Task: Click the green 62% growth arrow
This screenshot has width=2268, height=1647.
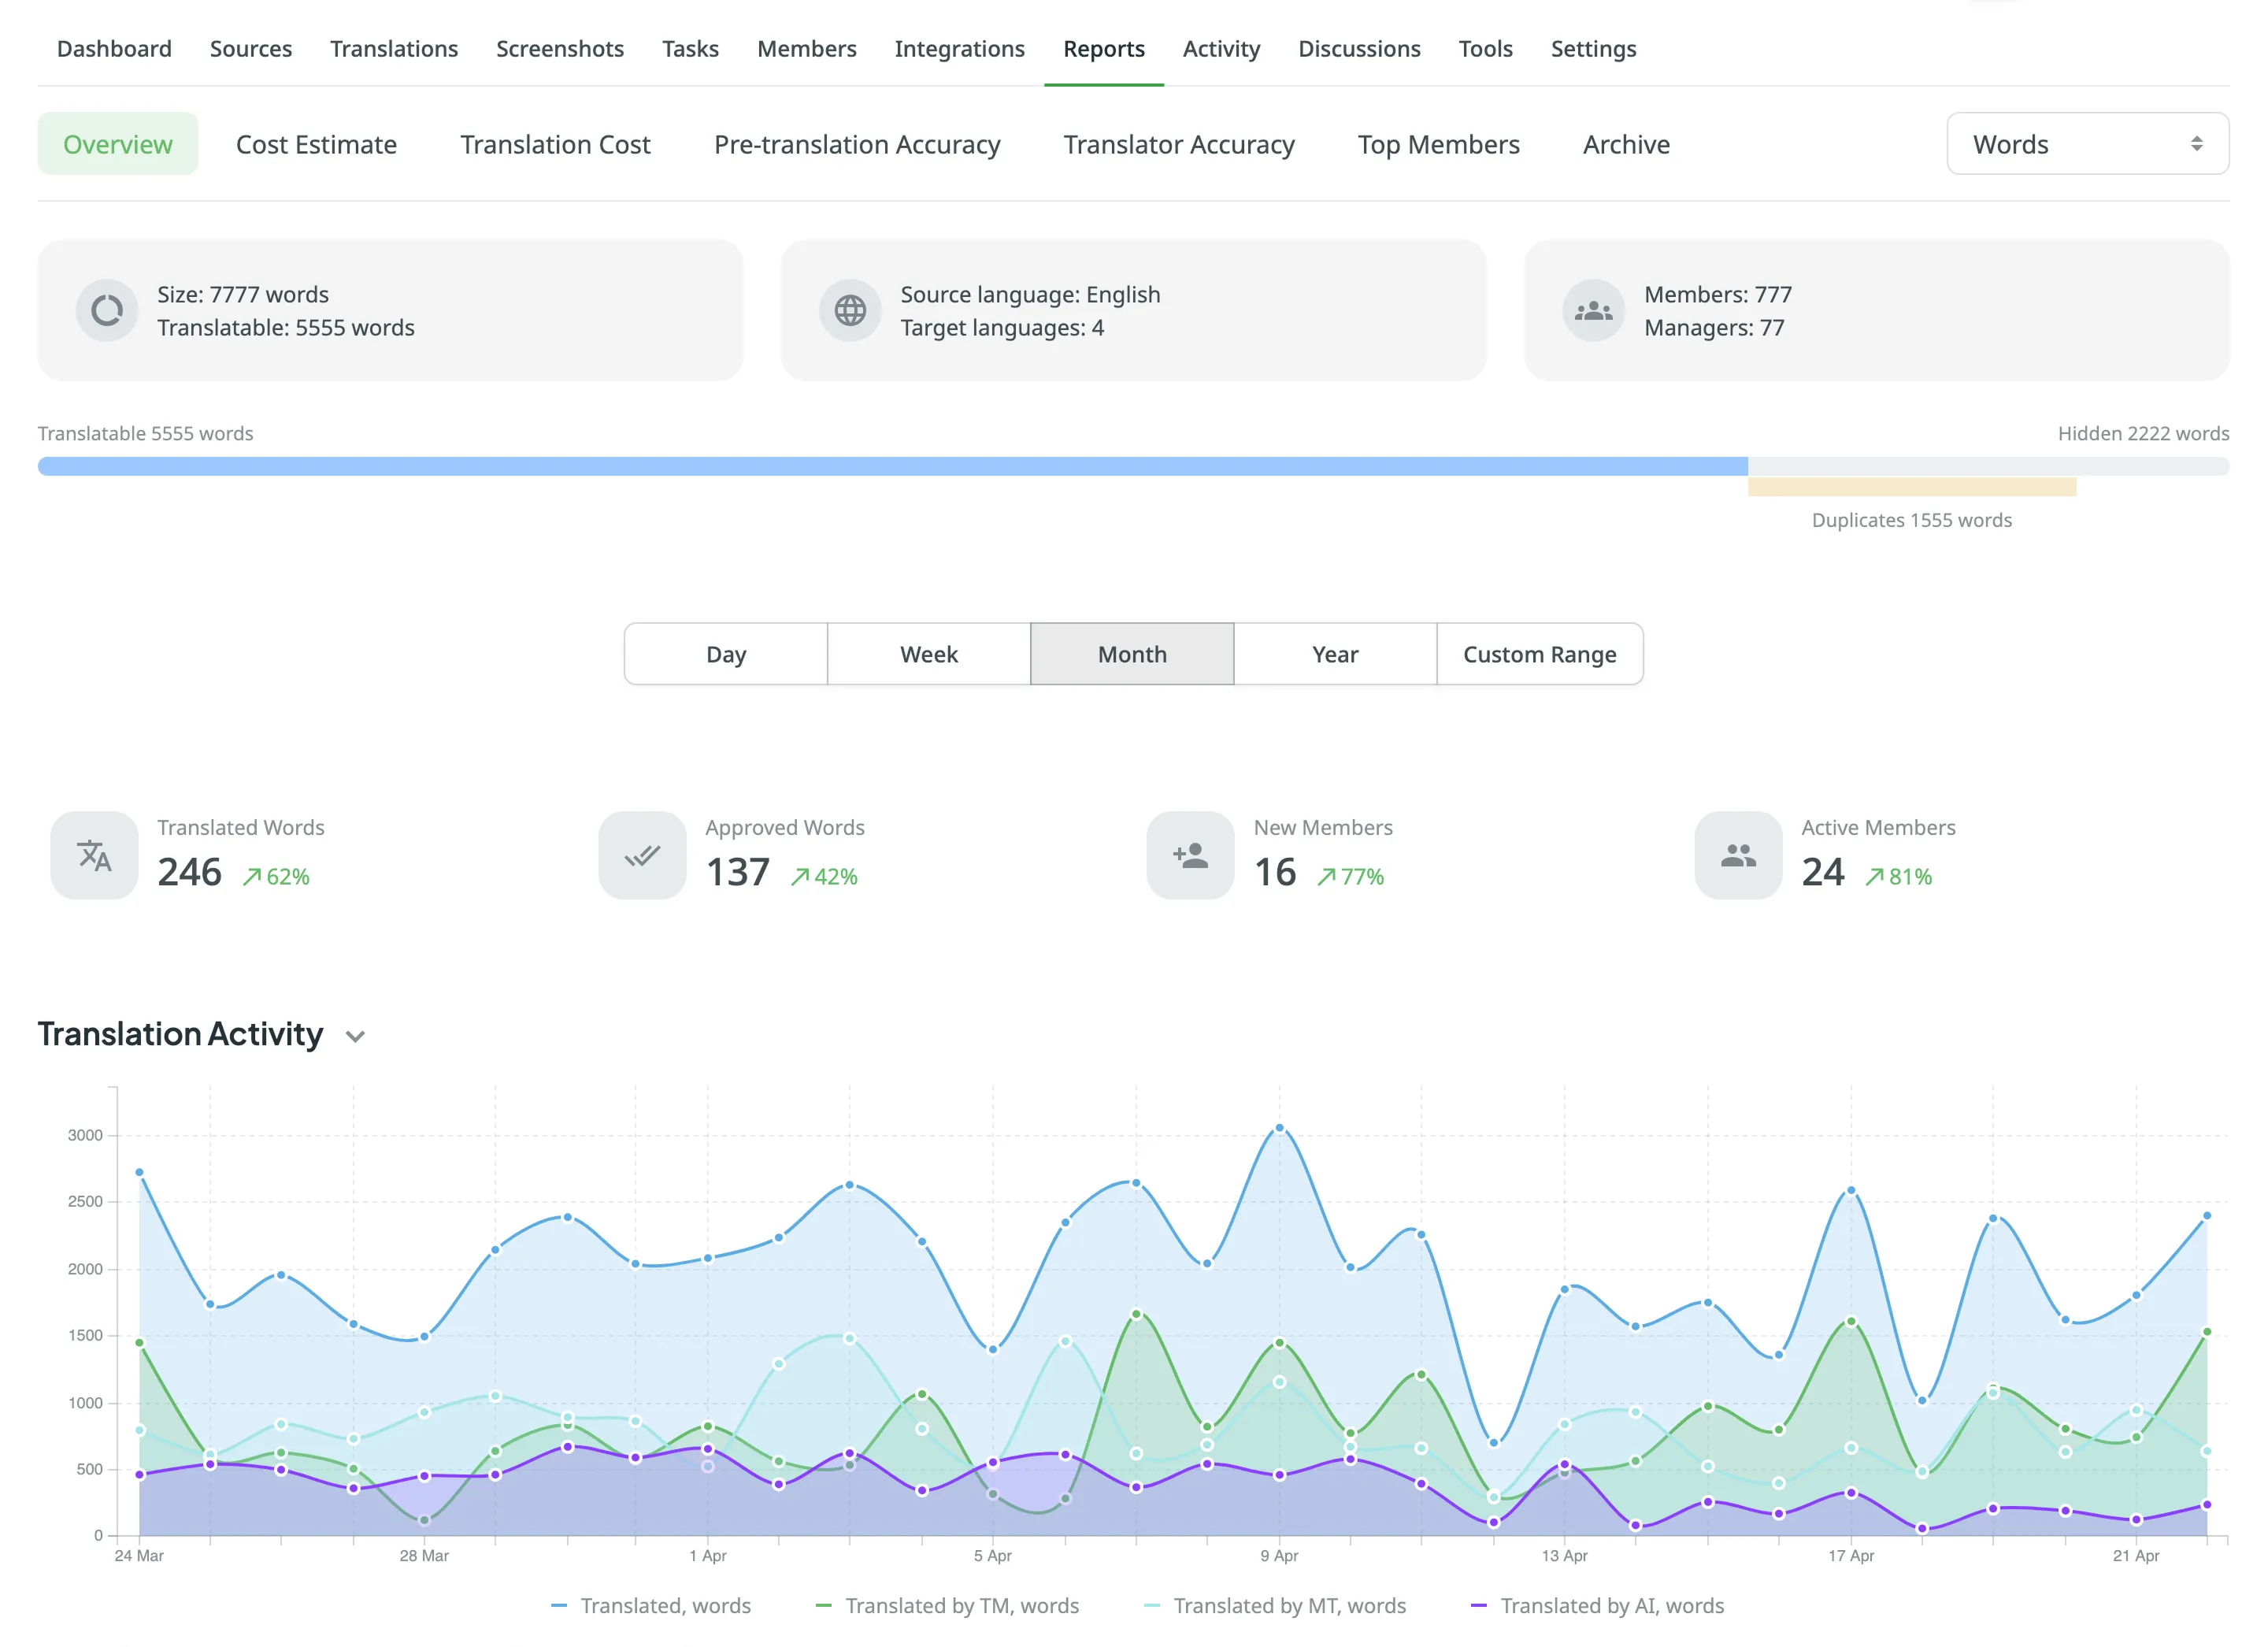Action: pyautogui.click(x=252, y=877)
